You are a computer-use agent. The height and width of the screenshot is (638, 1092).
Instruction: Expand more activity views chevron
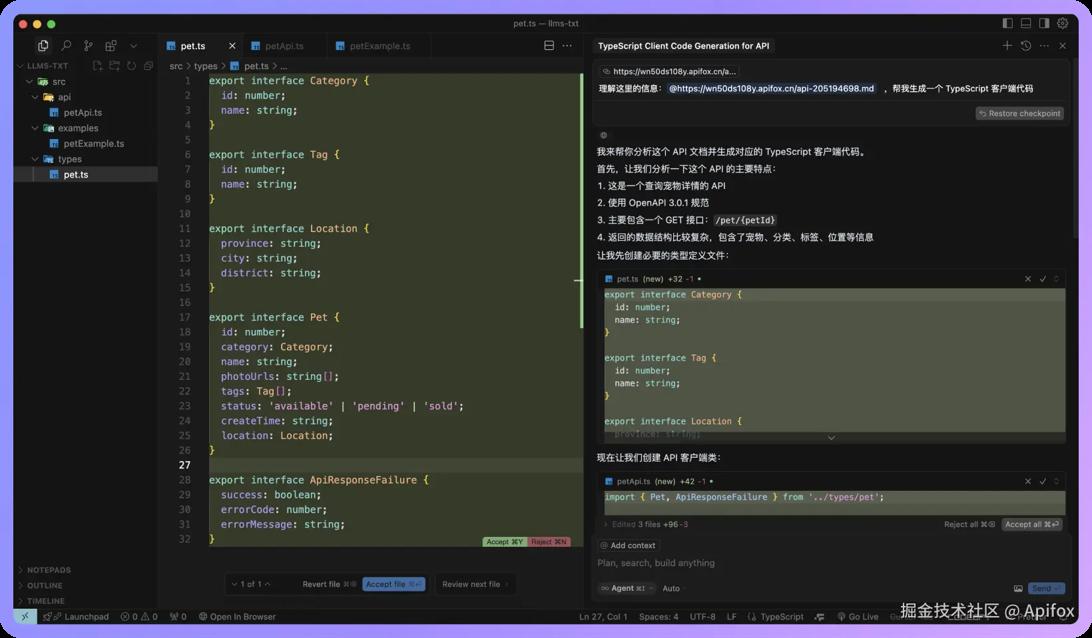[x=133, y=46]
